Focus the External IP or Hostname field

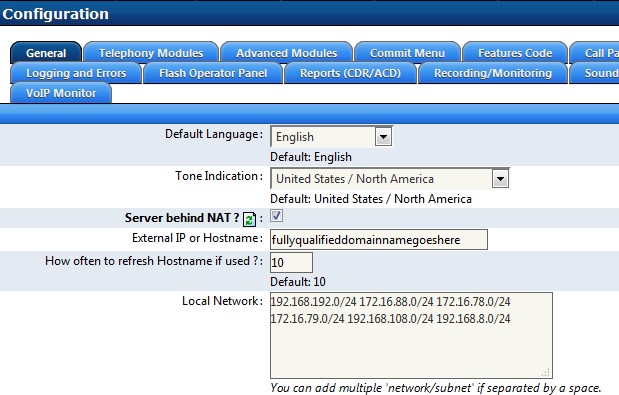(x=379, y=240)
